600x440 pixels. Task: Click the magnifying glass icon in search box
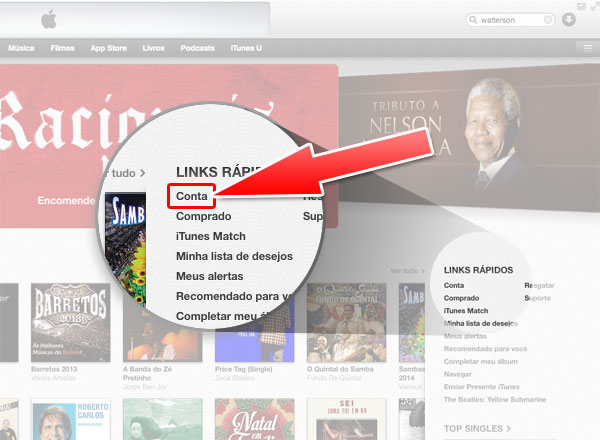point(473,20)
